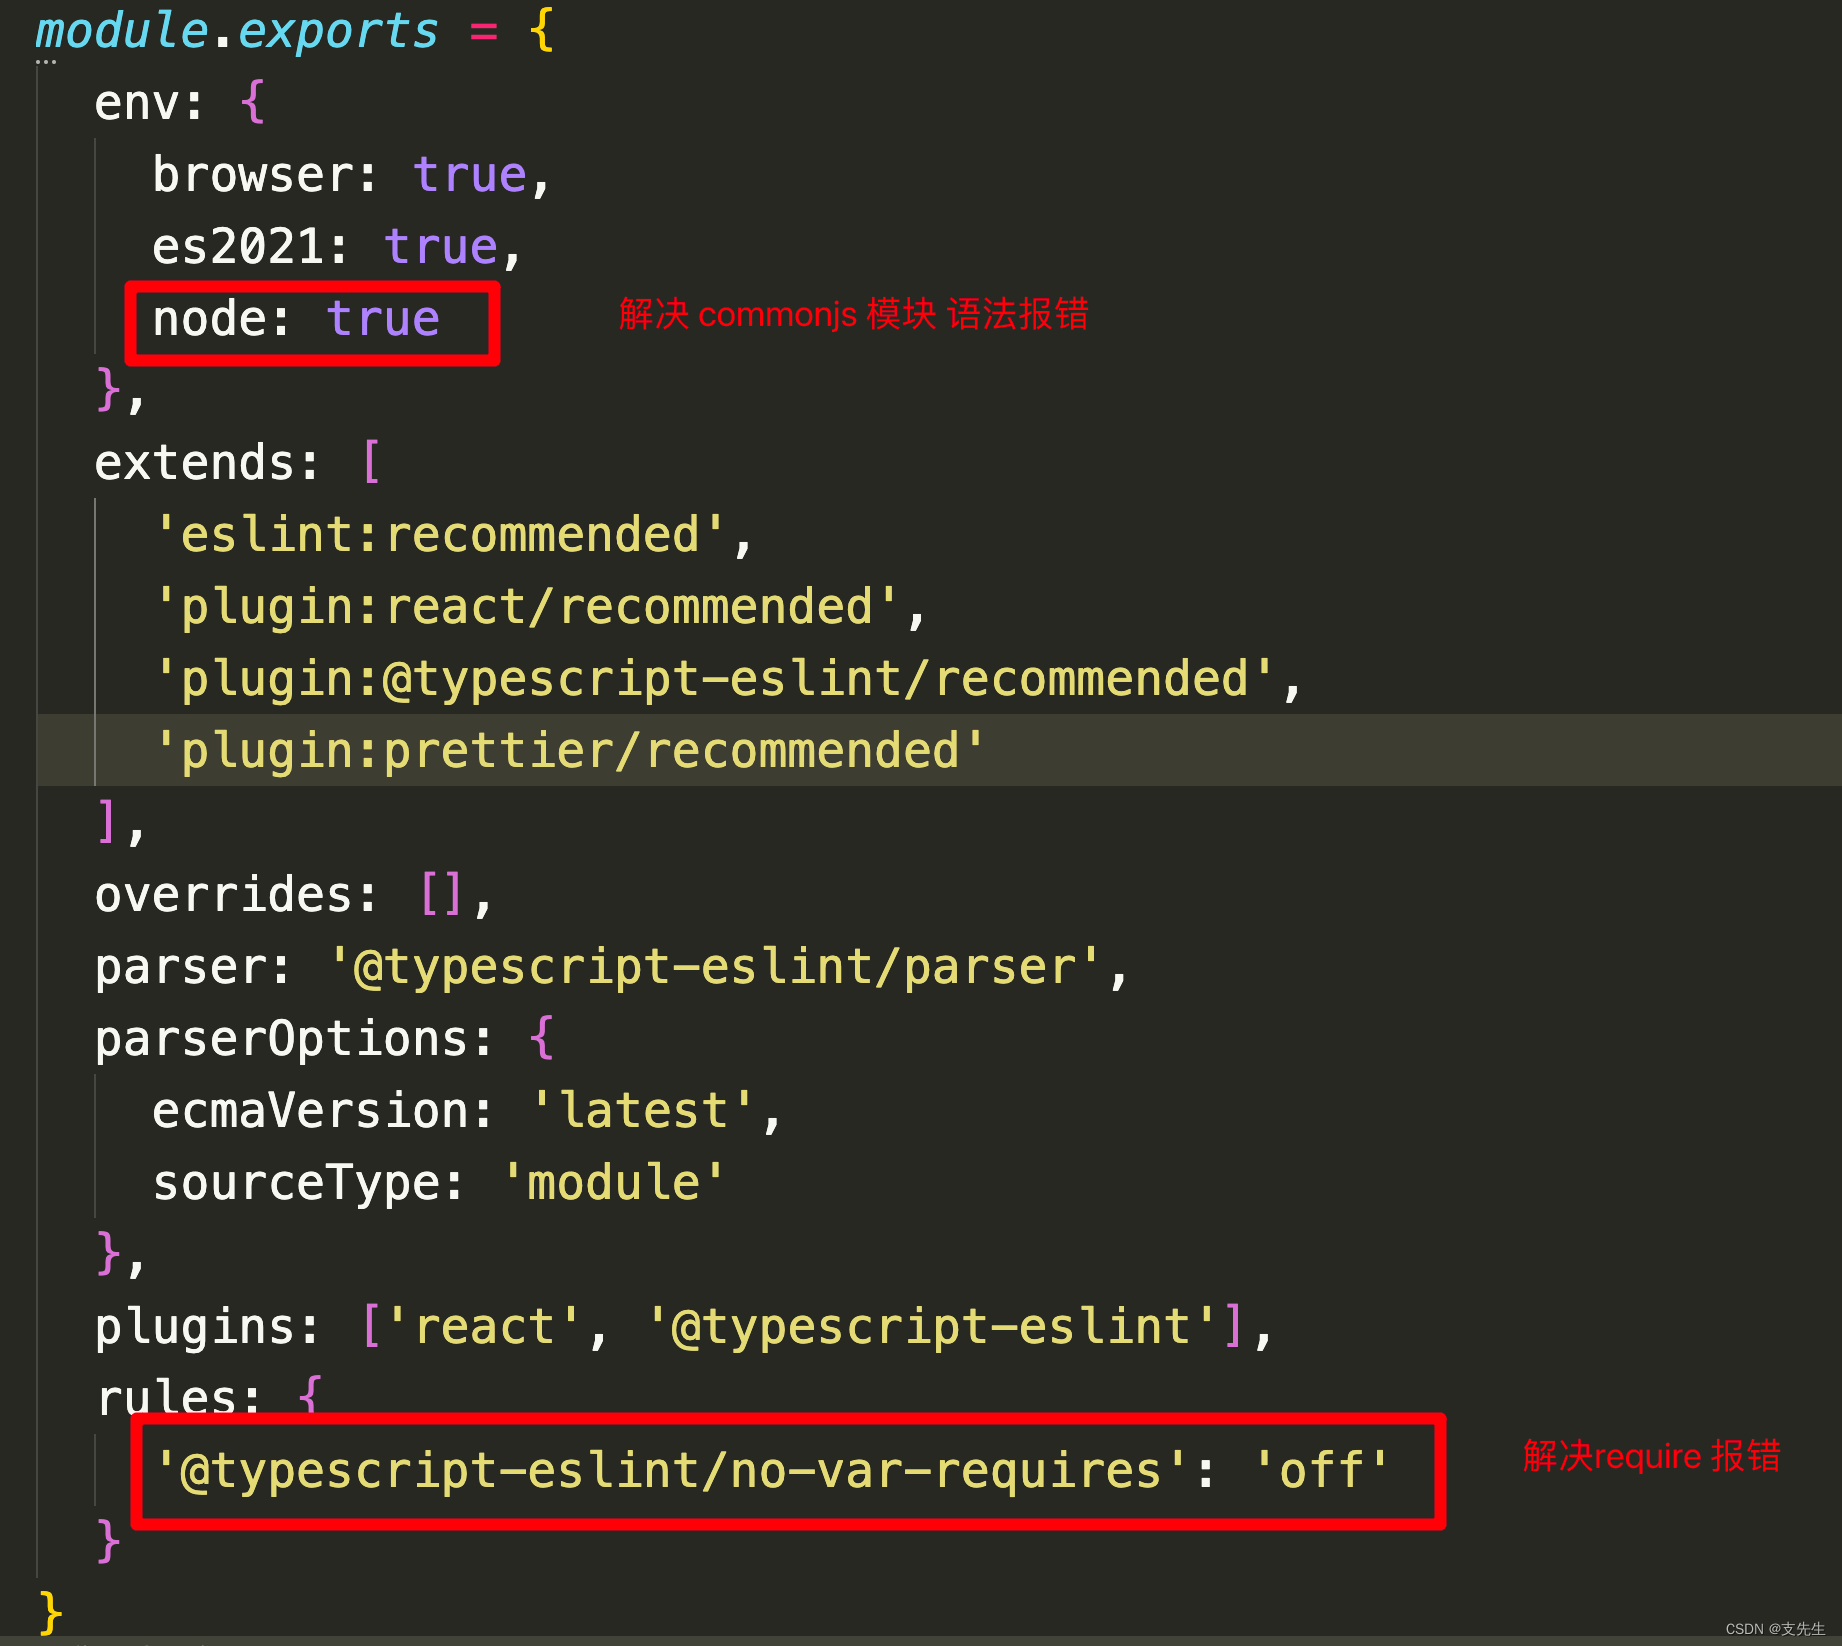Select the 'eslint:recommended' string

coord(440,535)
